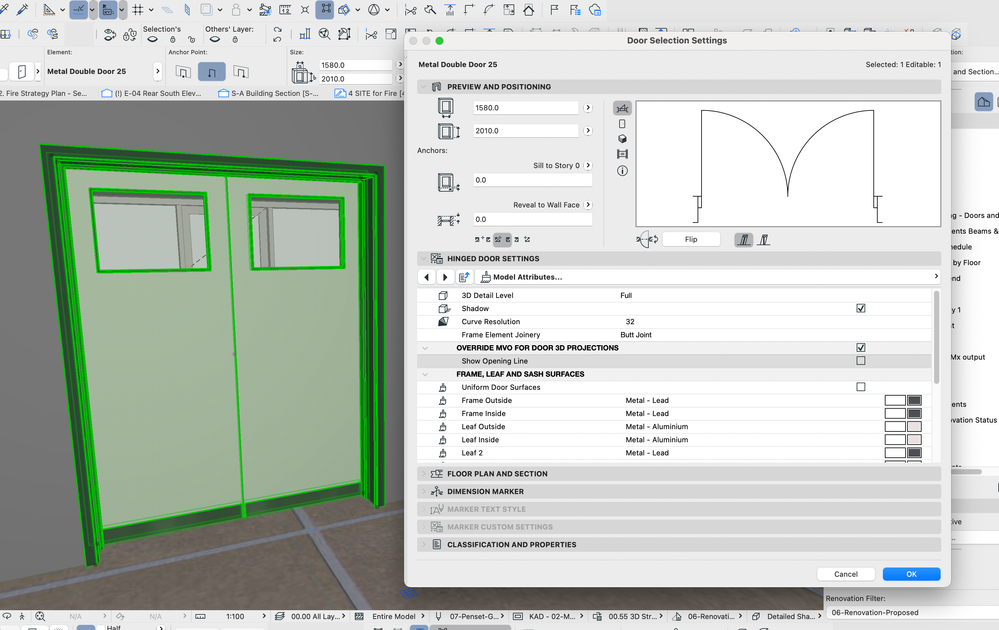The image size is (999, 630).
Task: Click the previous page arrow in Hinged Door Settings
Action: [427, 277]
